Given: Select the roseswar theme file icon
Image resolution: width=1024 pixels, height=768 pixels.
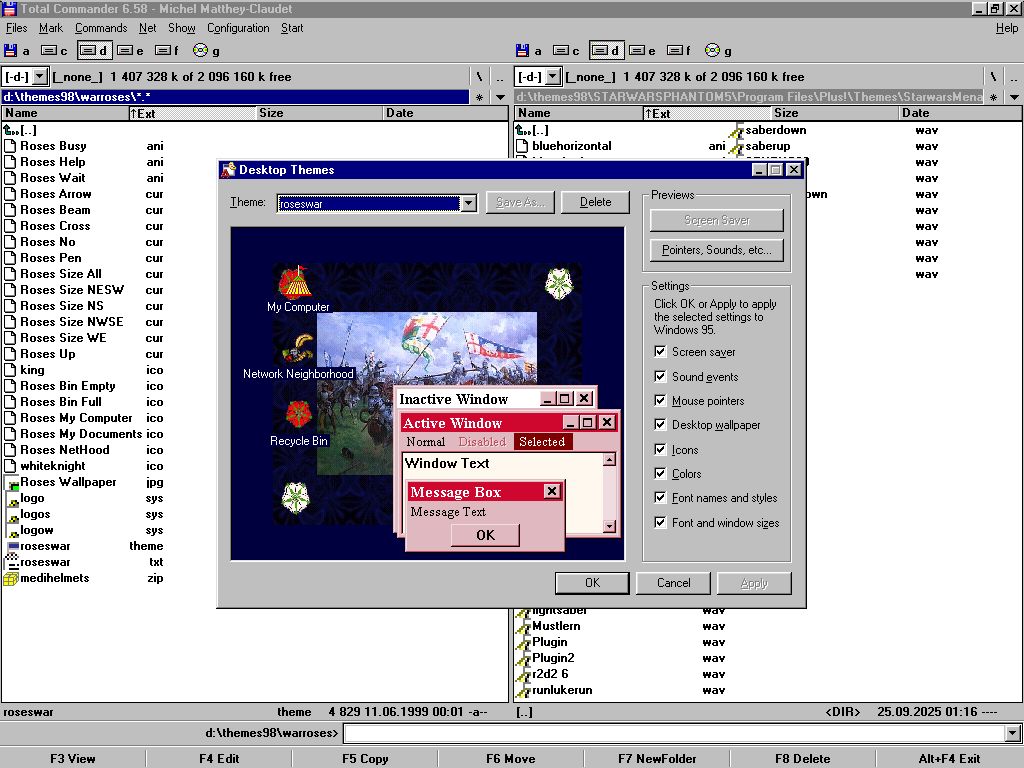Looking at the screenshot, I should click(11, 546).
